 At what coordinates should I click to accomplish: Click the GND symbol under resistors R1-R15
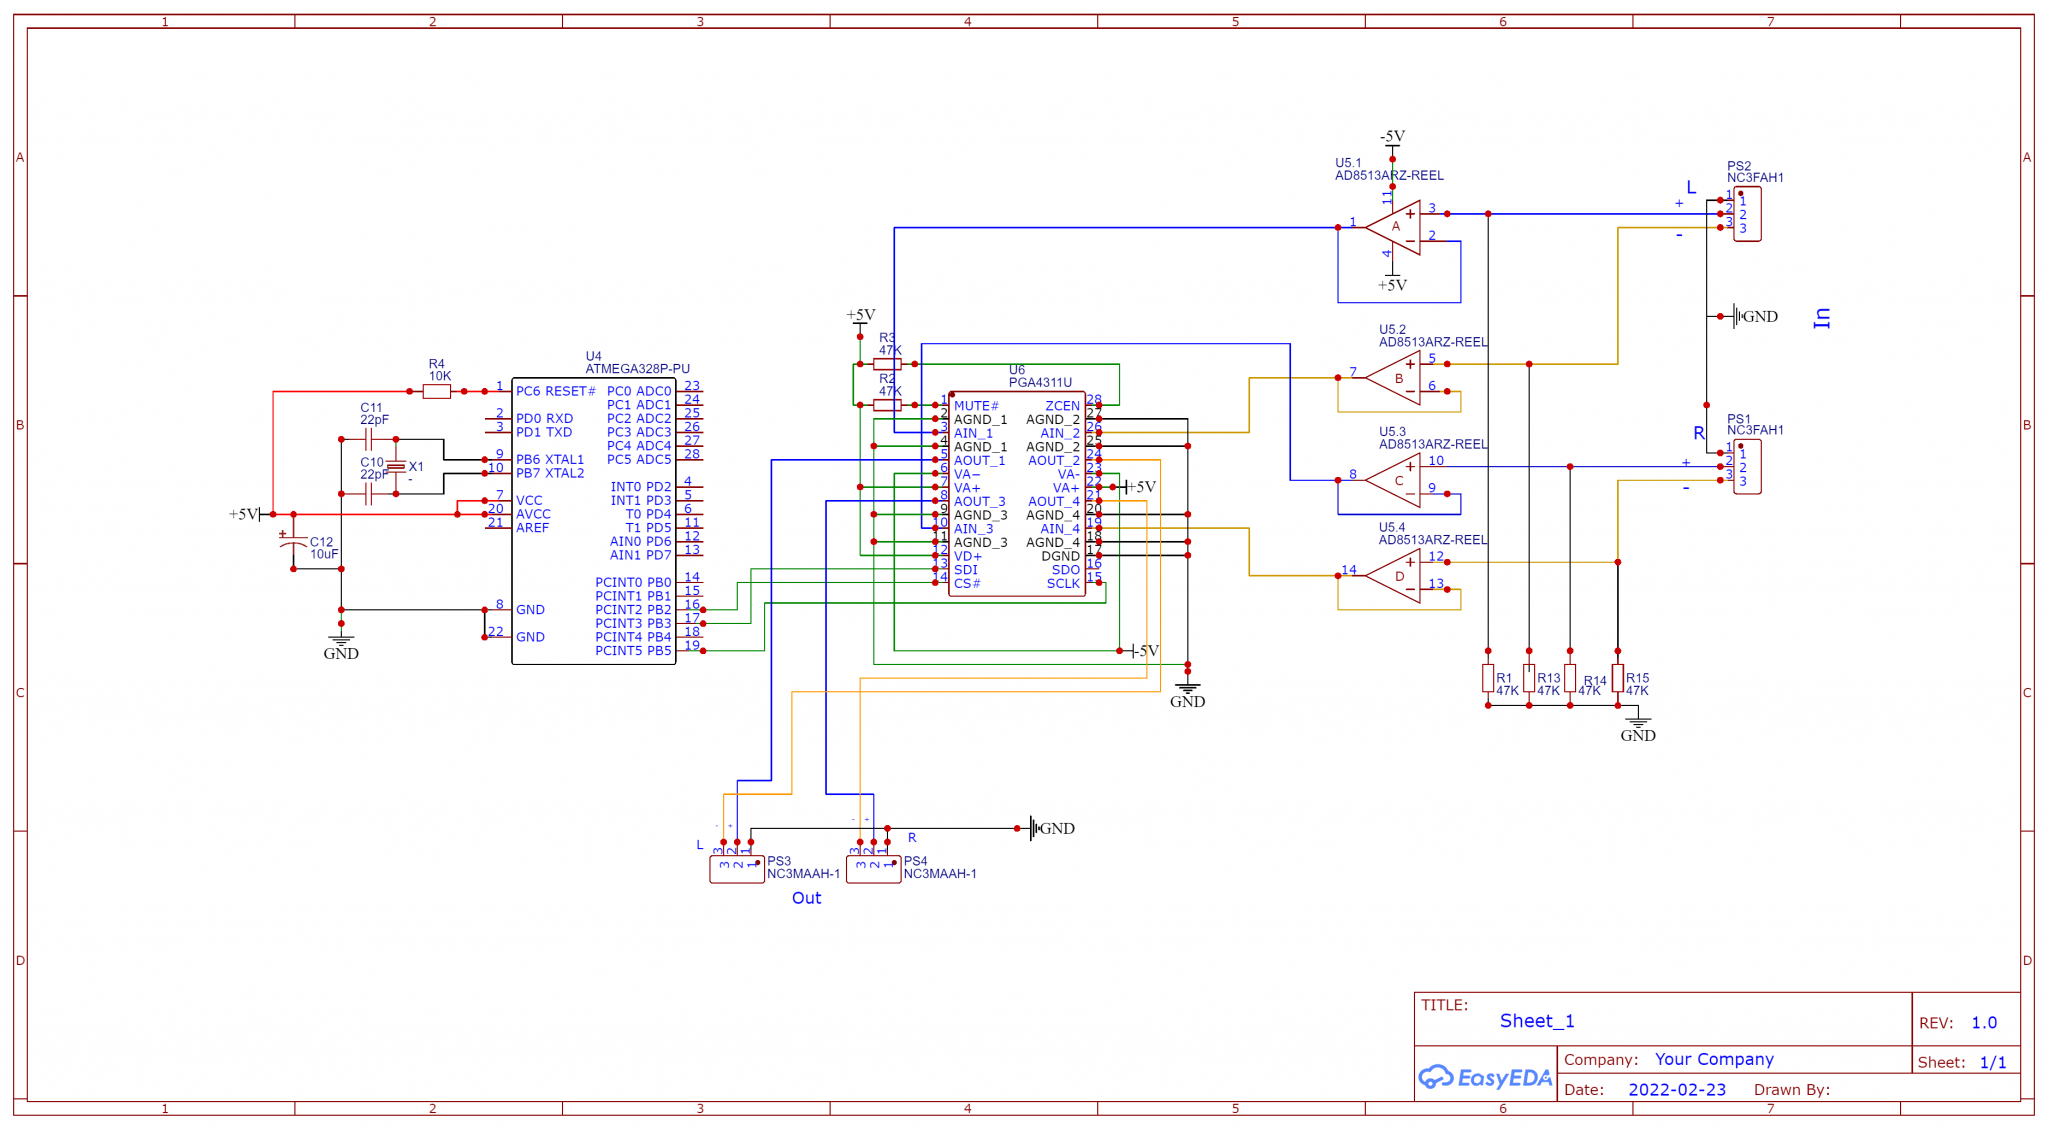coord(1638,727)
